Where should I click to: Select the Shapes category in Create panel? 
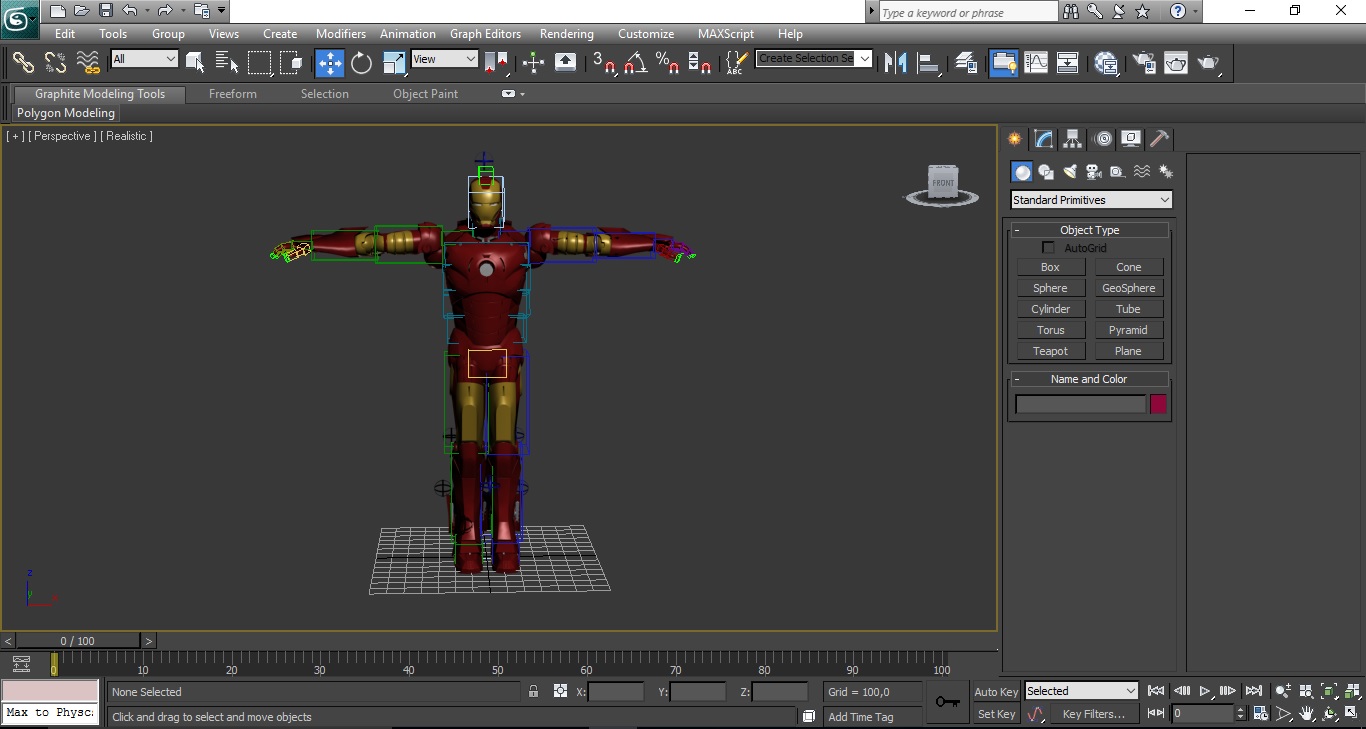tap(1046, 172)
